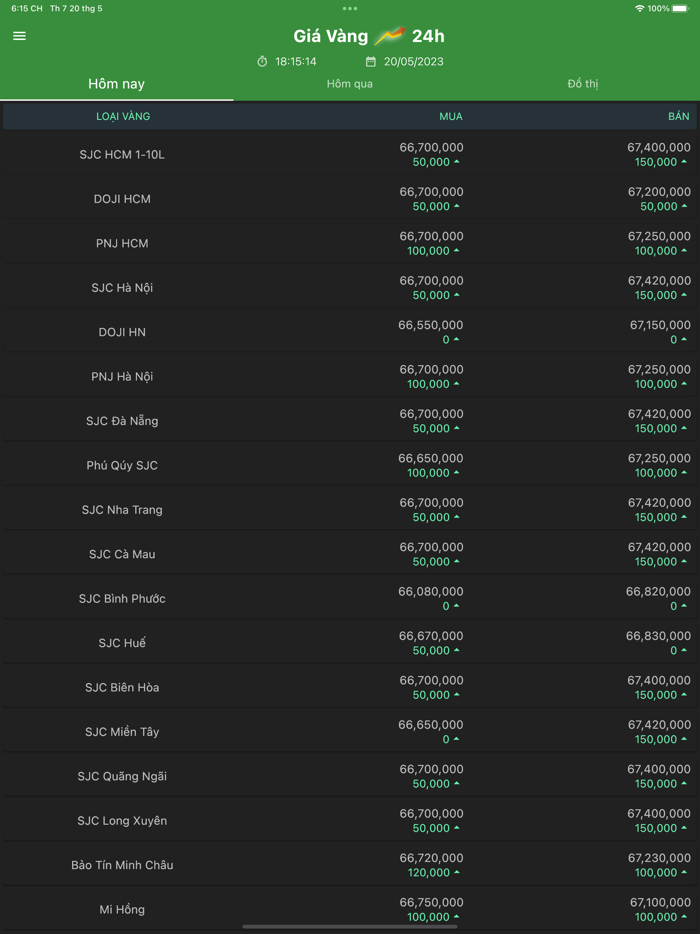Select the Mi Hồng row
700x934 pixels.
tap(350, 909)
